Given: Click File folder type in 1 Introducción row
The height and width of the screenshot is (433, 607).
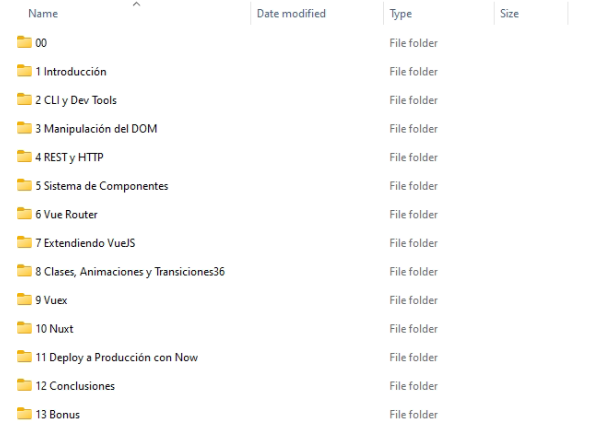Looking at the screenshot, I should (413, 72).
